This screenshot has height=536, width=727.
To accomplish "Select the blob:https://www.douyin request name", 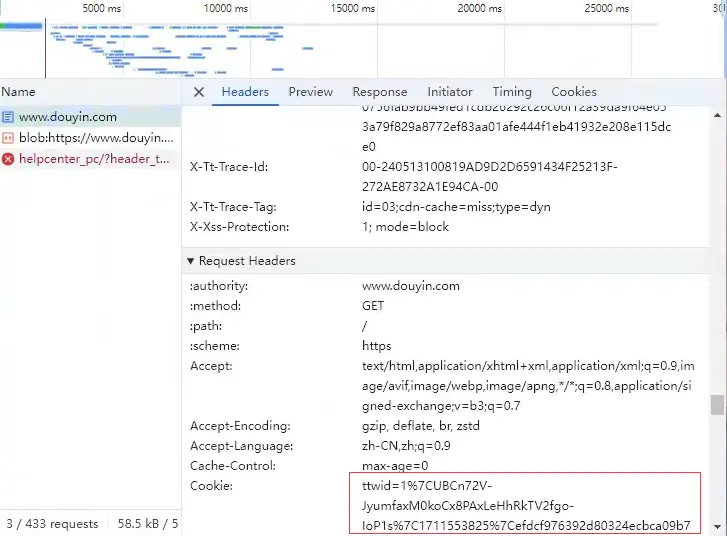I will coord(96,138).
